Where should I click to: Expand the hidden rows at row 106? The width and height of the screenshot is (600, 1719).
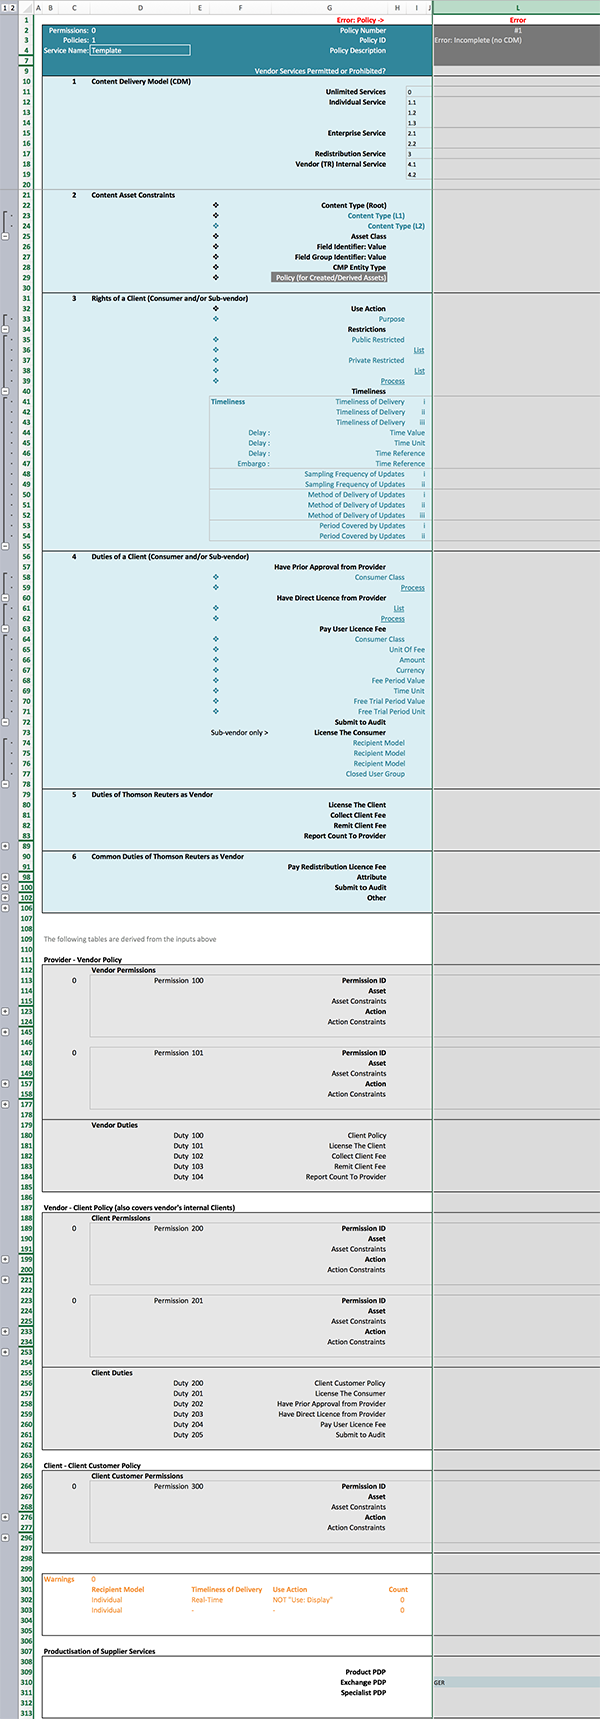point(6,908)
